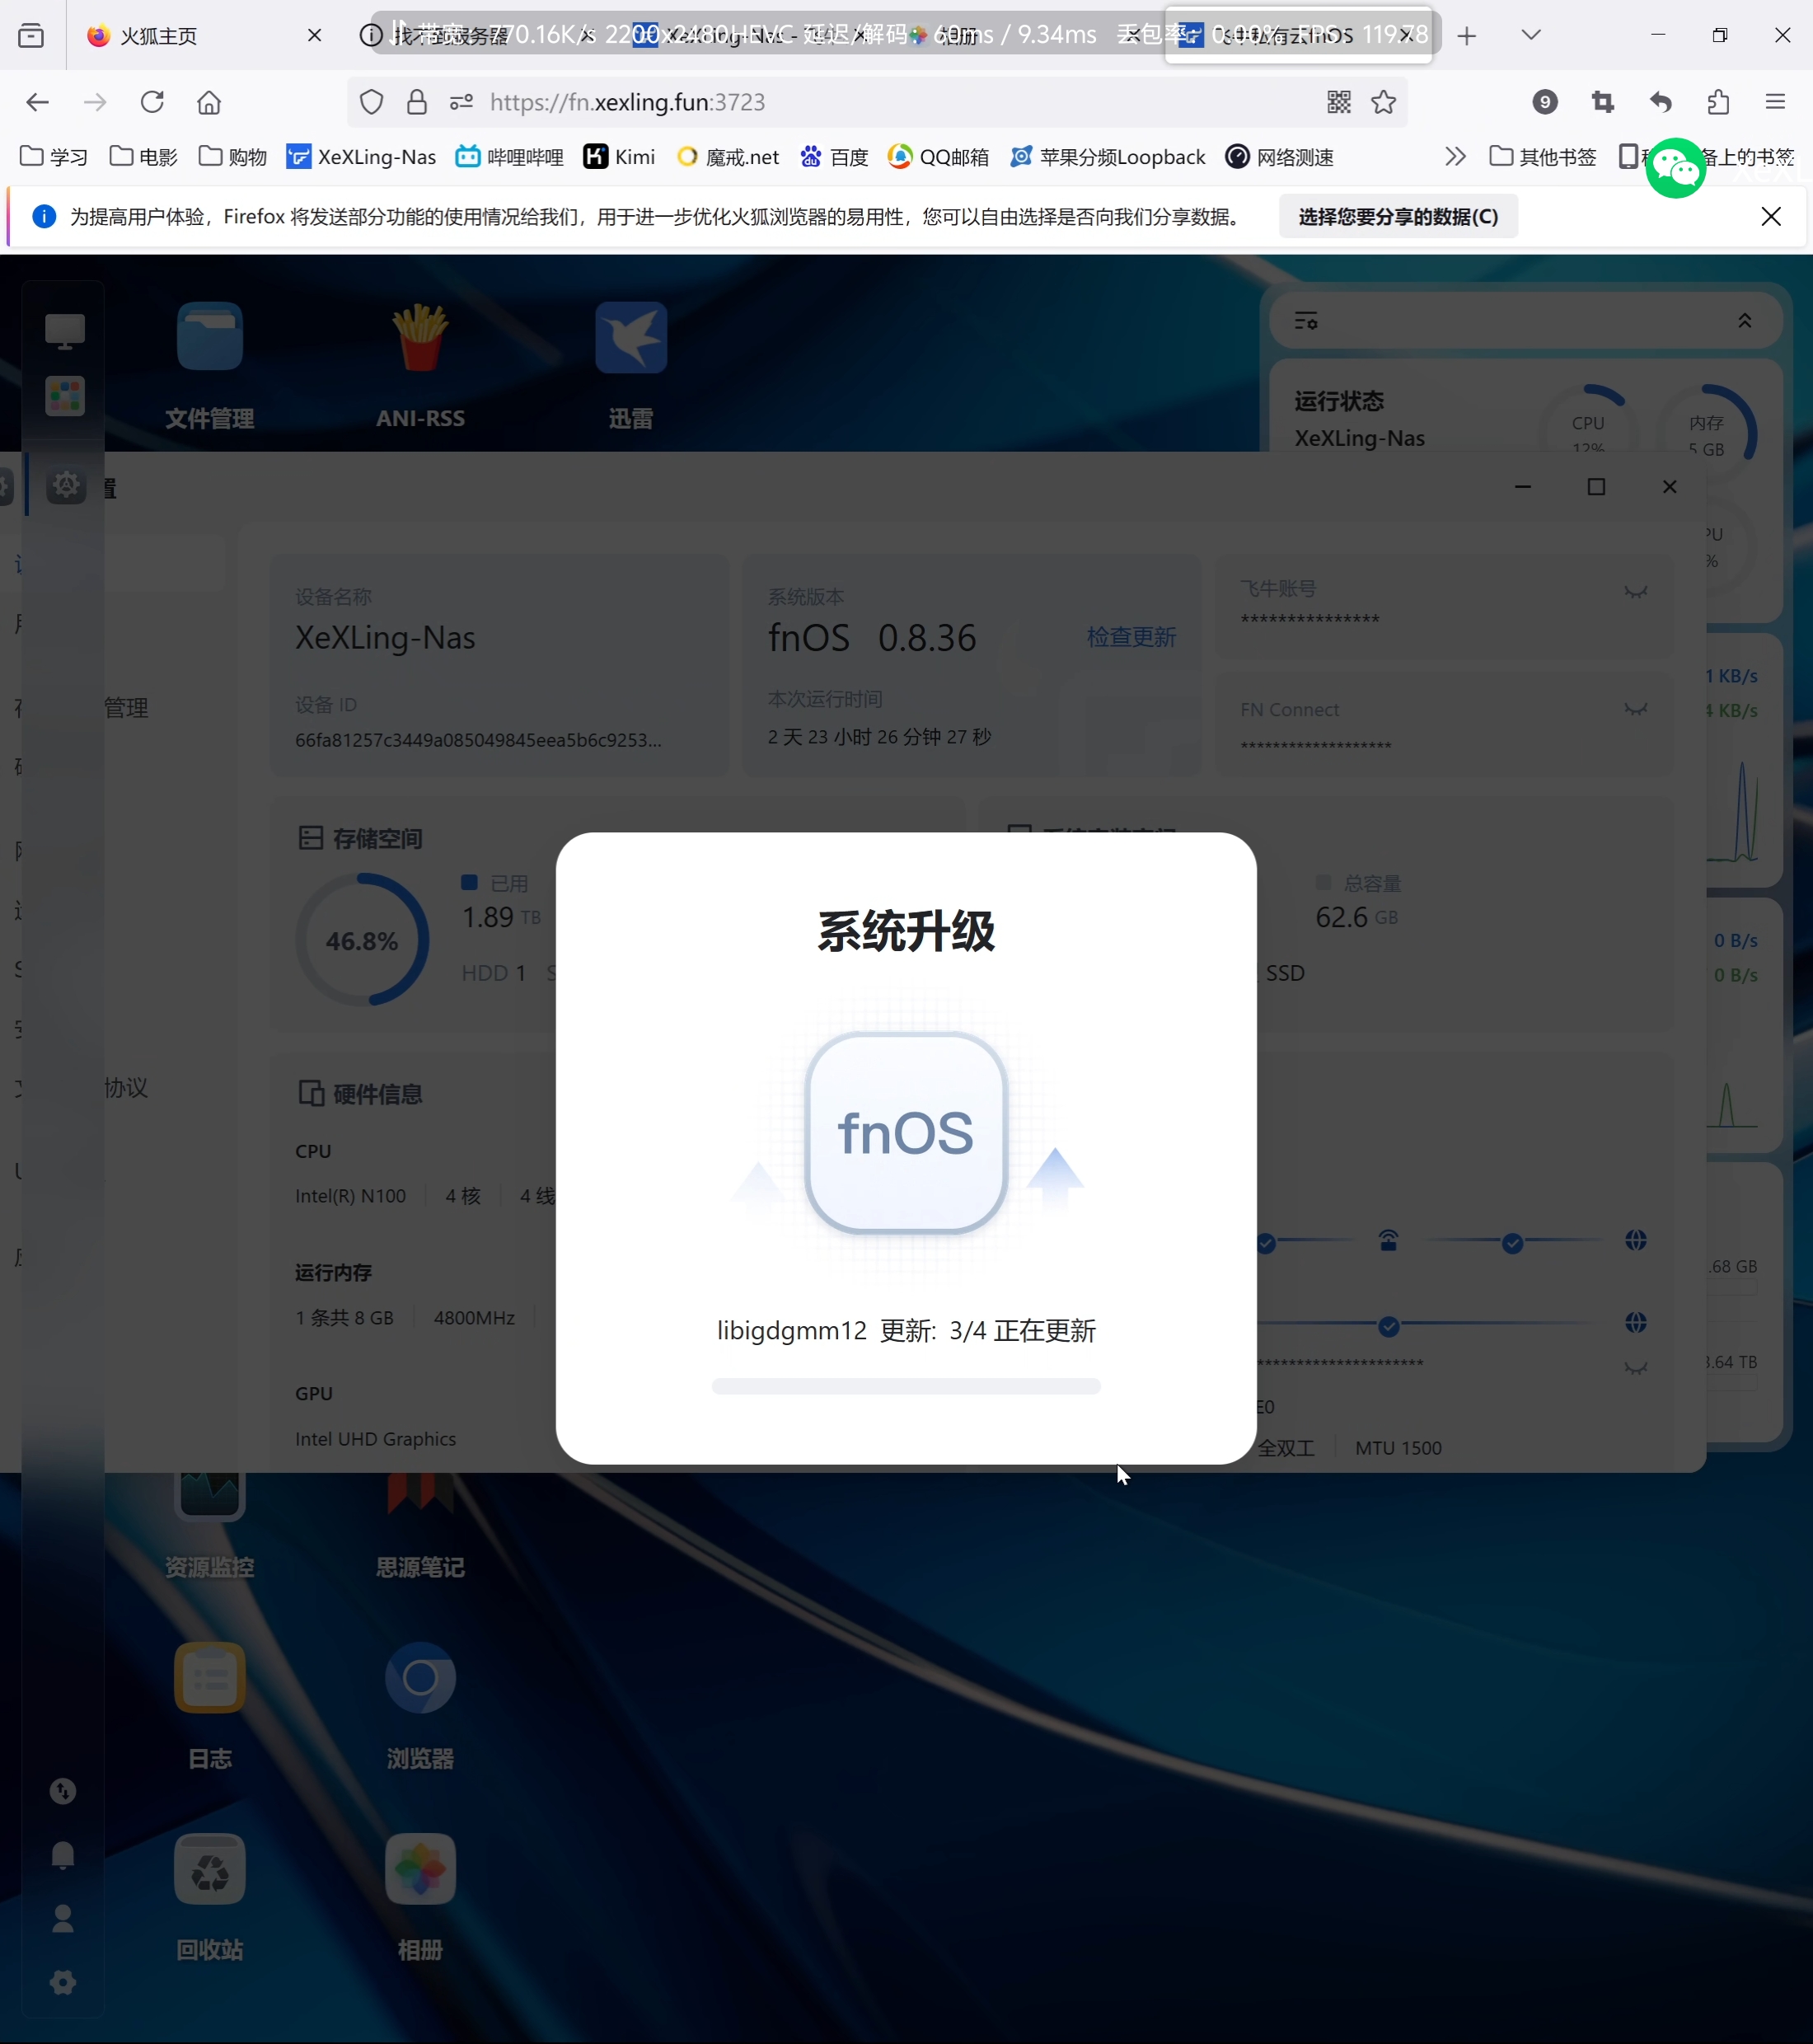Open the Firefox application menu

click(x=1776, y=102)
